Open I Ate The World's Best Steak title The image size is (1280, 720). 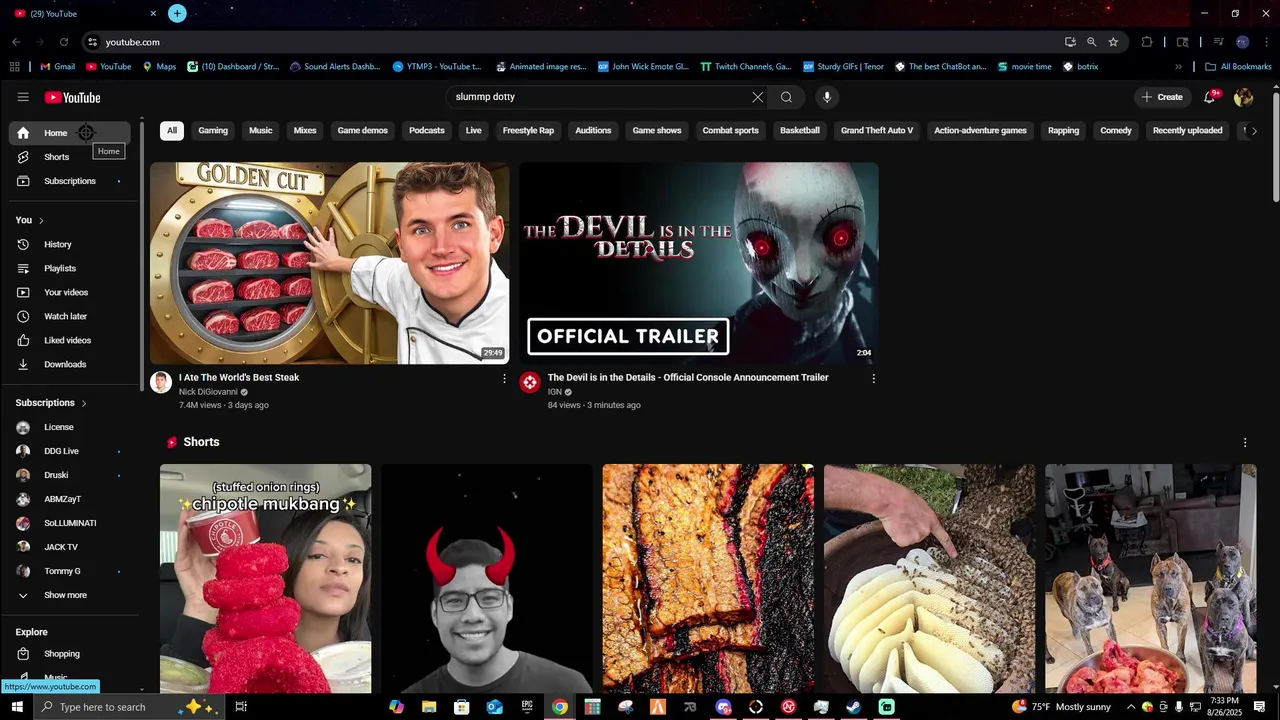click(239, 378)
